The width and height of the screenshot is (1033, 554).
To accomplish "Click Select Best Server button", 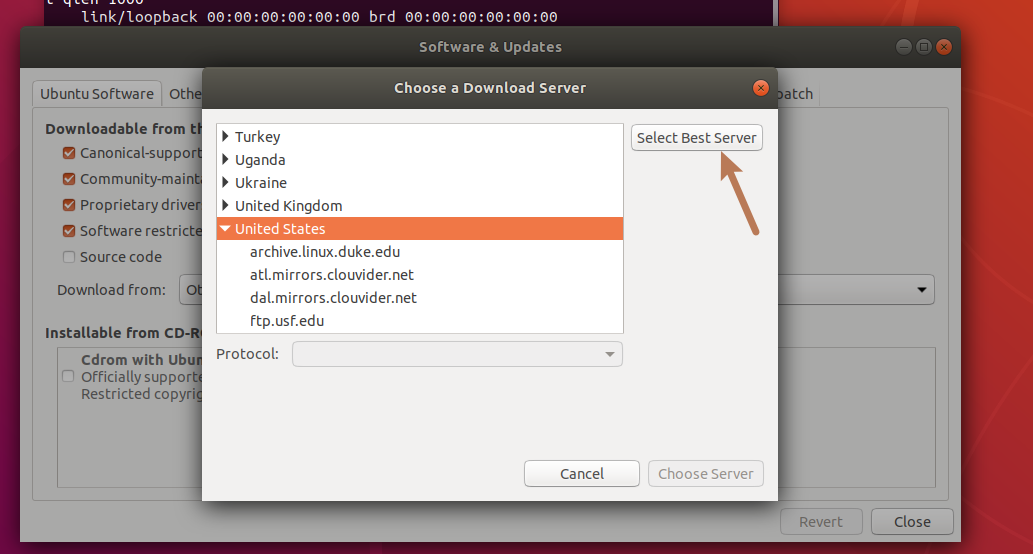I will click(x=696, y=138).
